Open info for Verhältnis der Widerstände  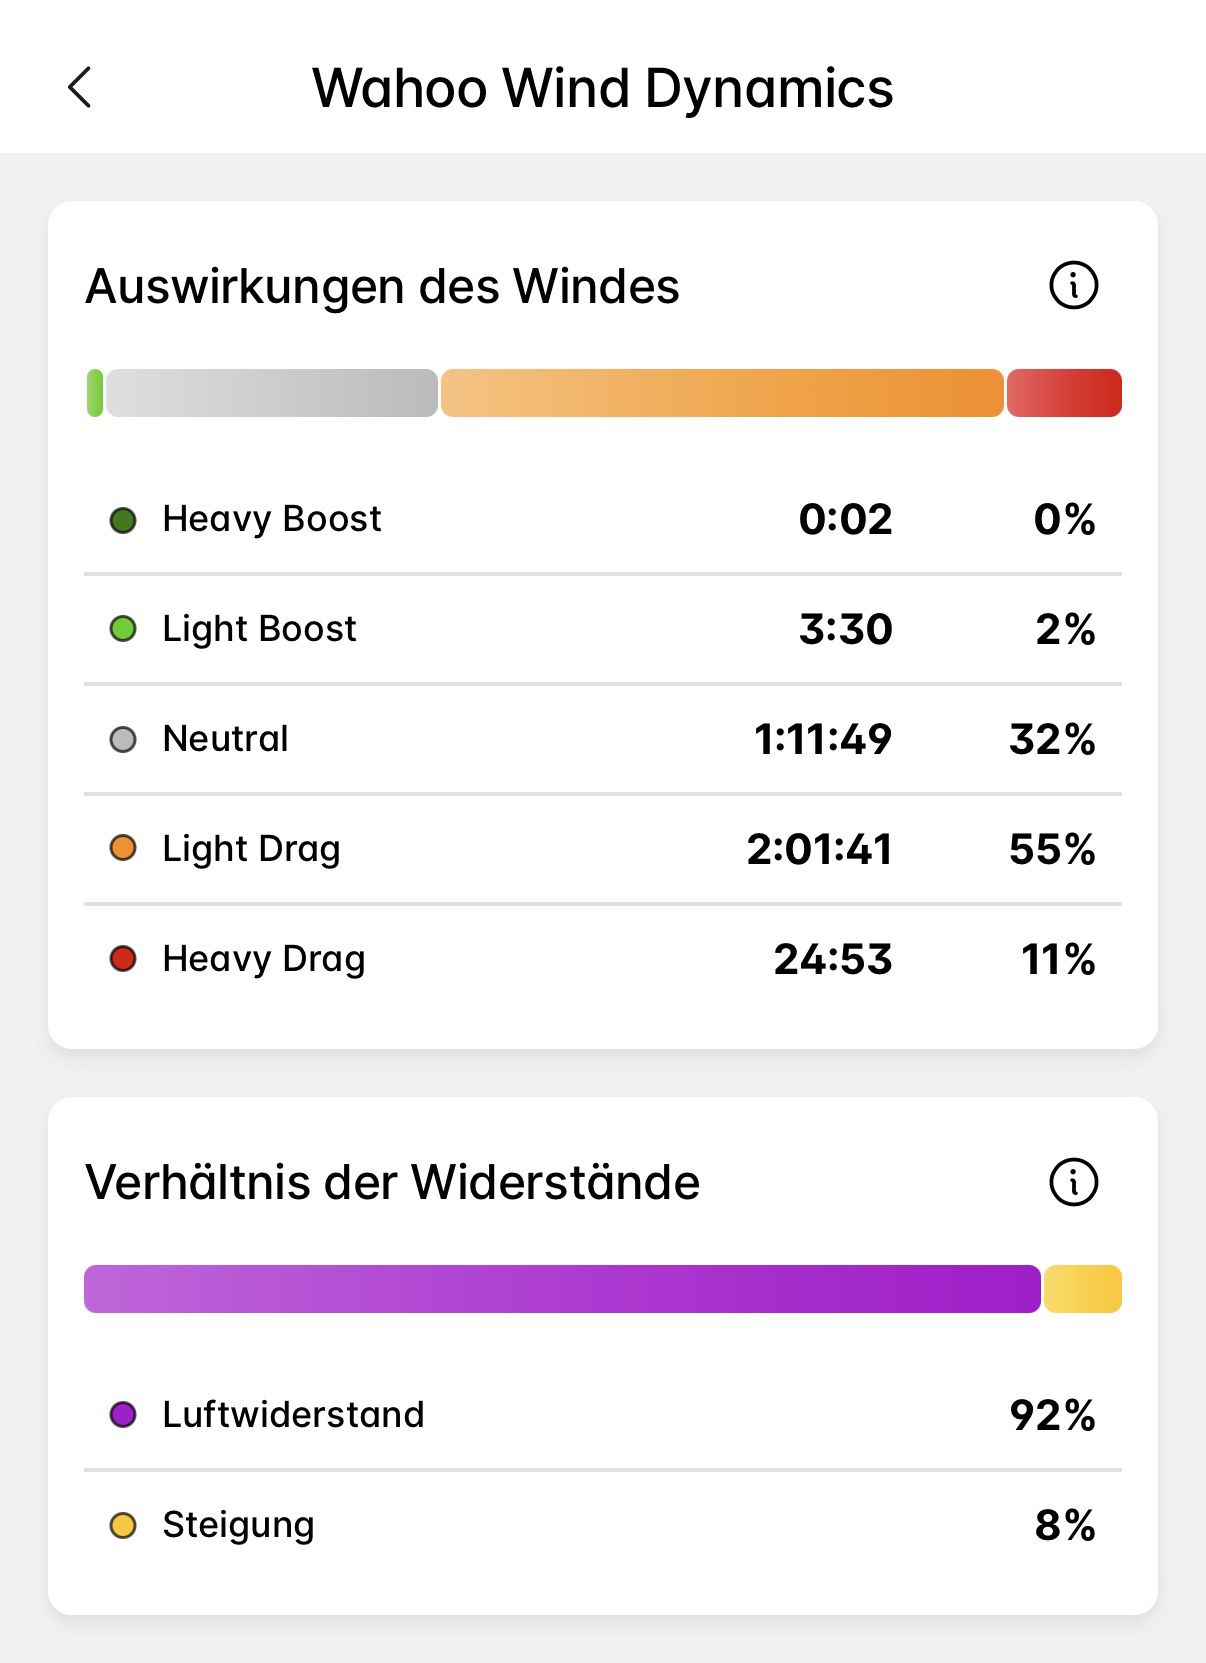pyautogui.click(x=1073, y=1182)
